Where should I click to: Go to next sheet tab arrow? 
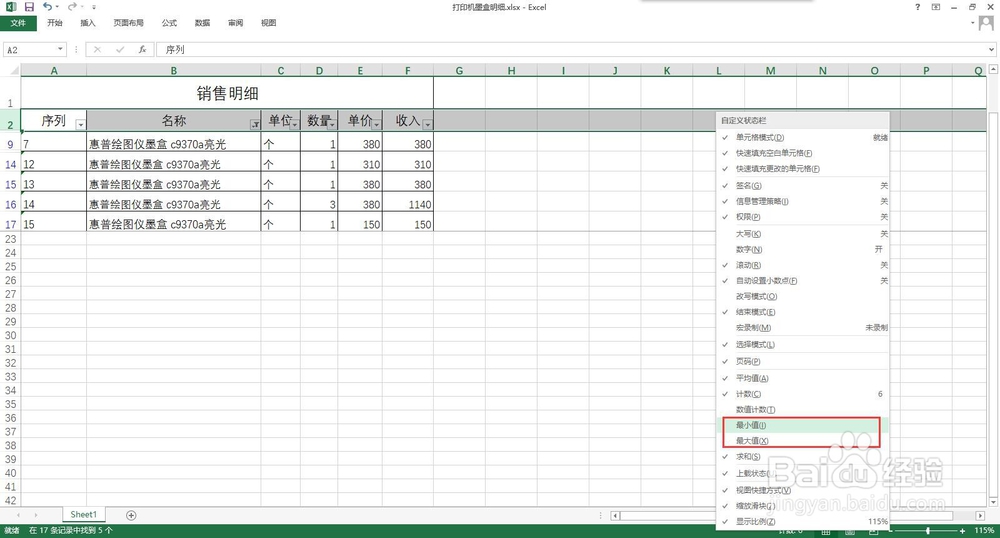coord(36,515)
